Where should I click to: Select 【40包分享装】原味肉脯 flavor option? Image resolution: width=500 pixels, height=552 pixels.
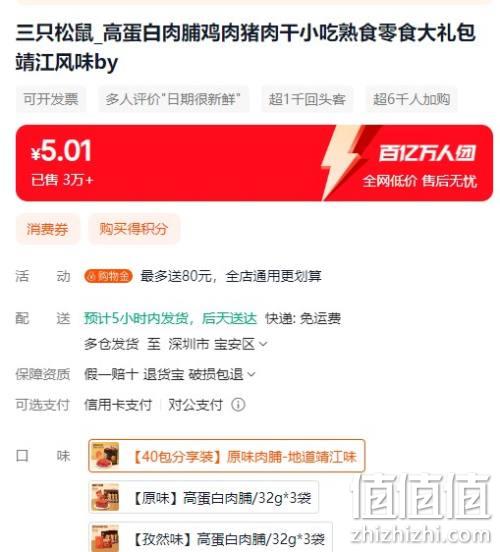[x=226, y=456]
